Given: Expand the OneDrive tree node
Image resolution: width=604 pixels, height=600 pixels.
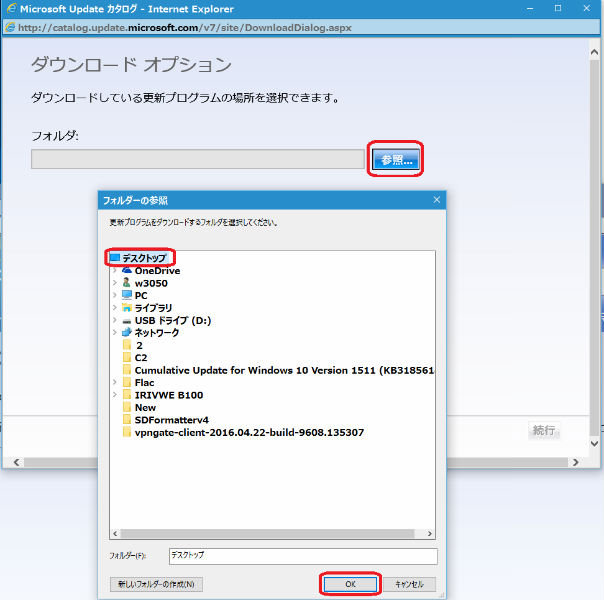Looking at the screenshot, I should (x=115, y=270).
